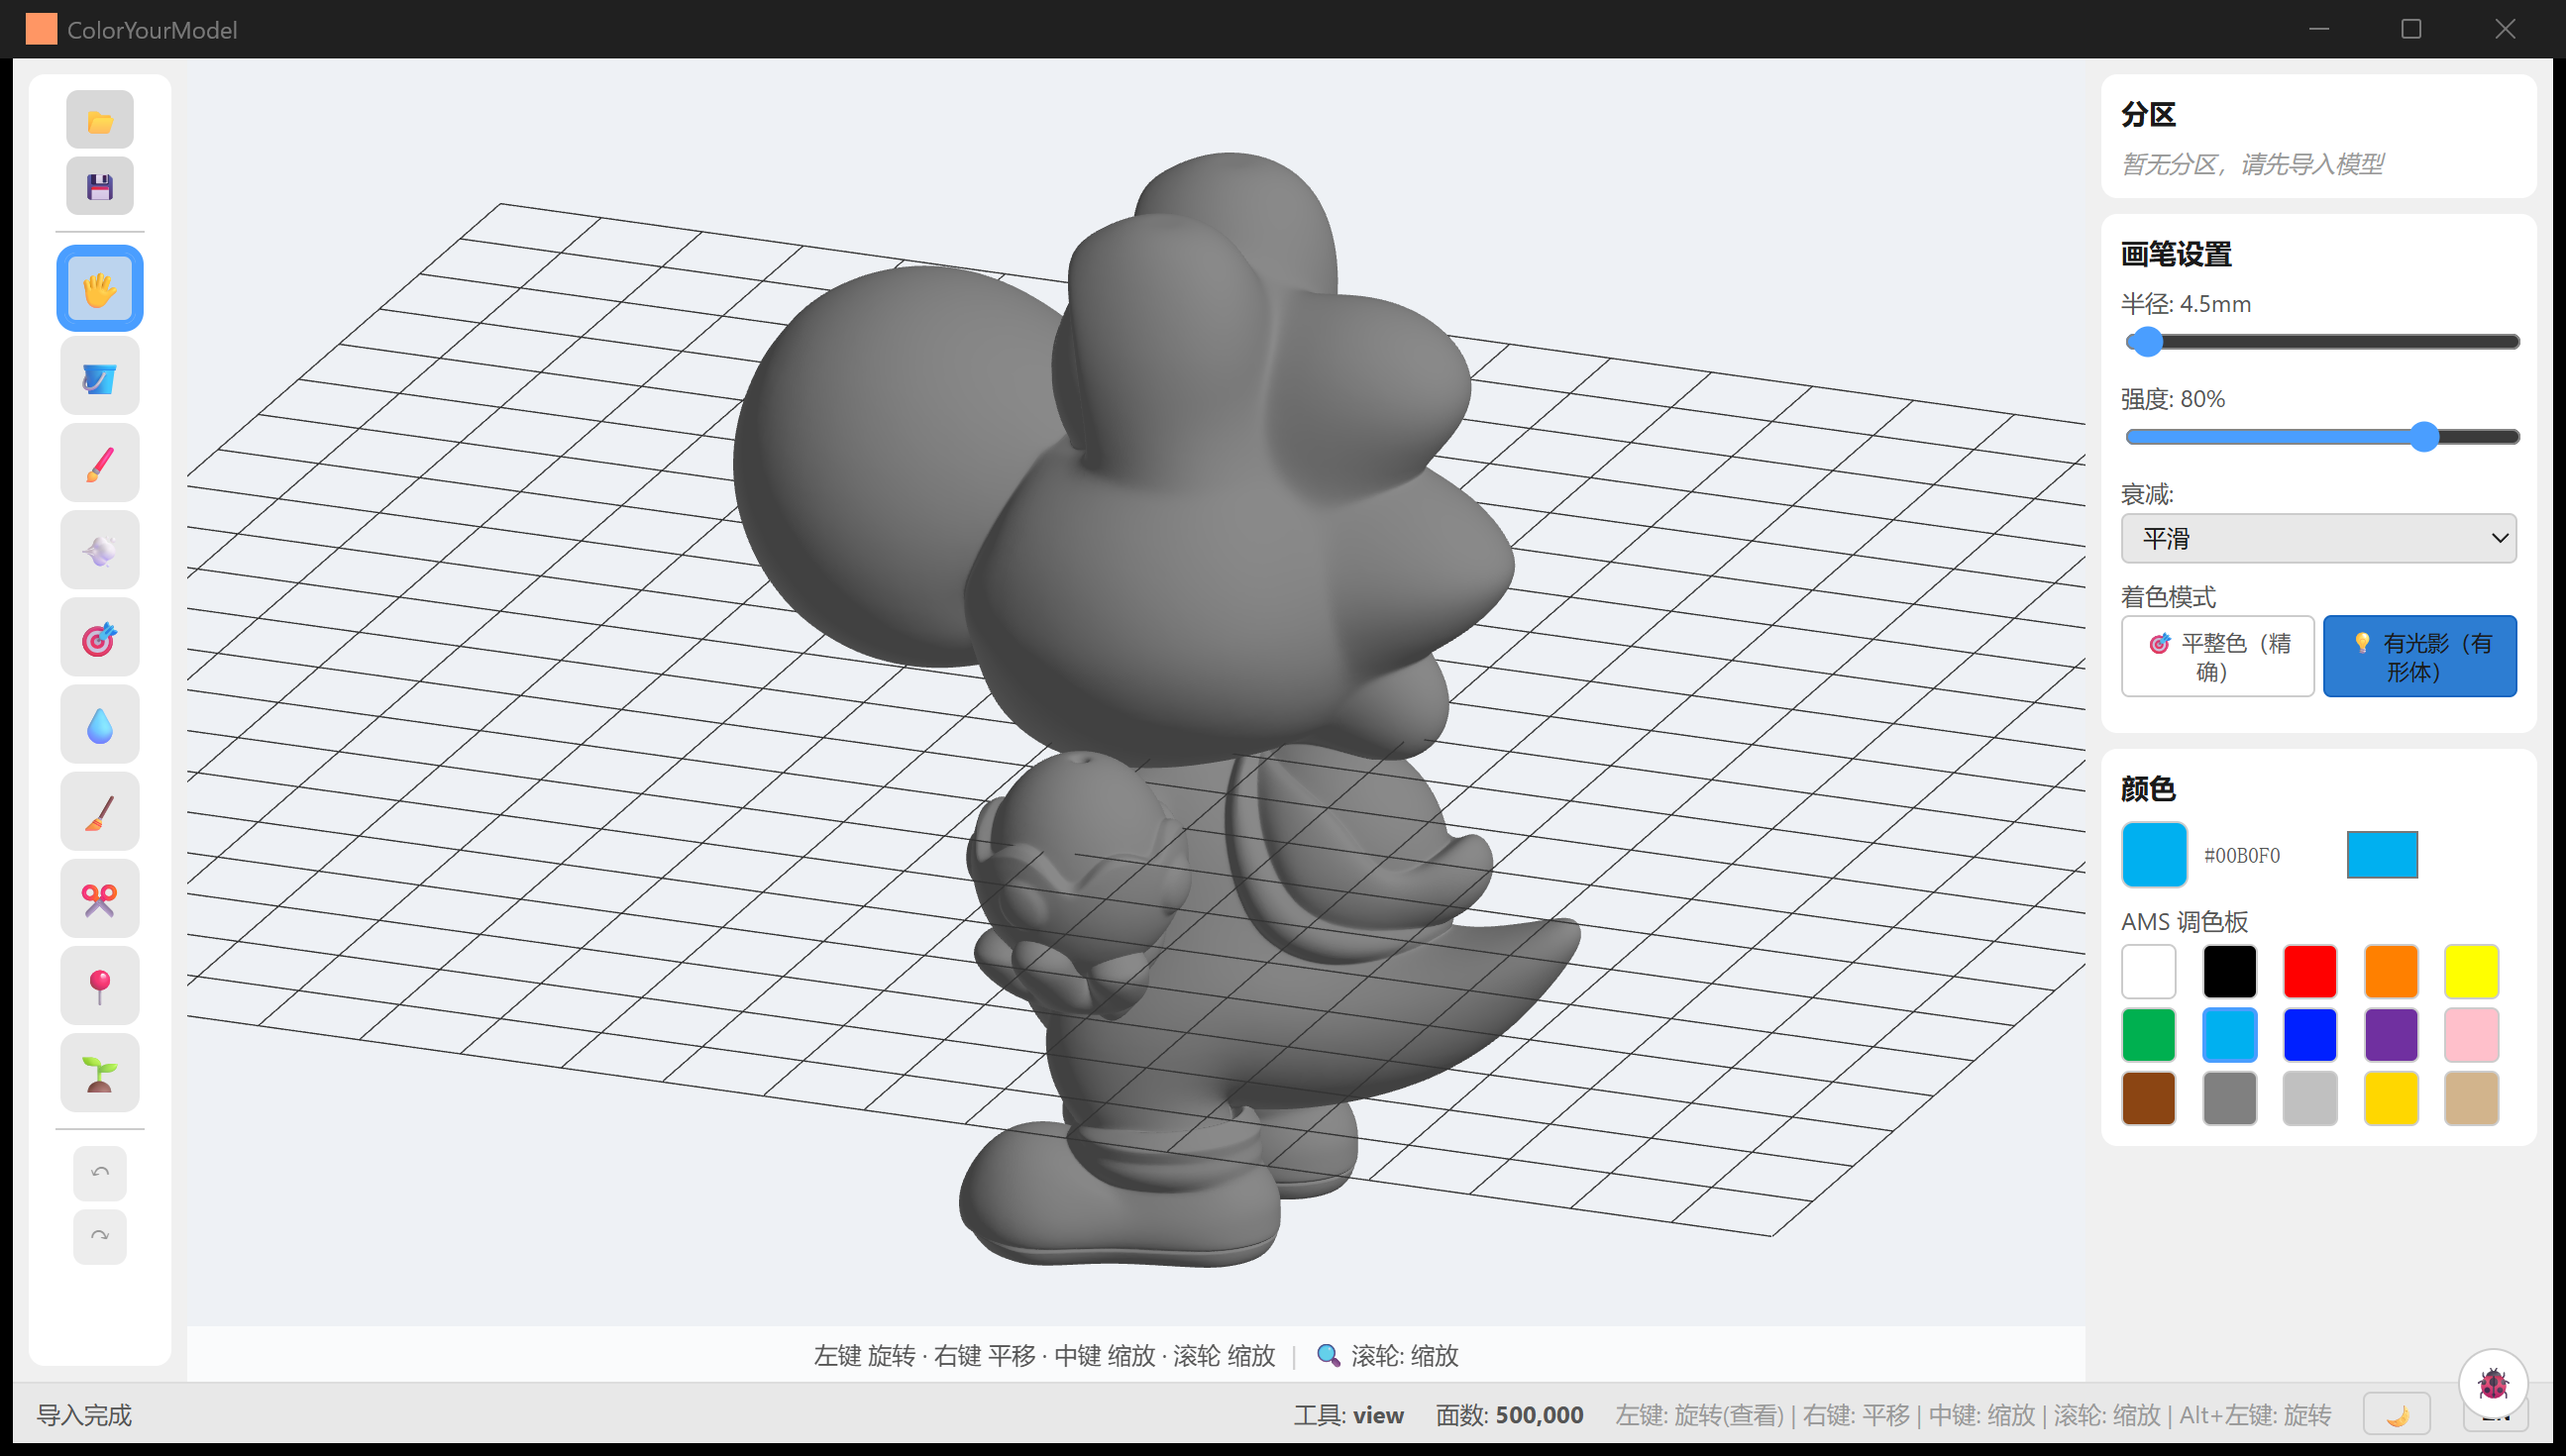Click the 面数: 500,000 status entry
The width and height of the screenshot is (2566, 1456).
click(1509, 1415)
